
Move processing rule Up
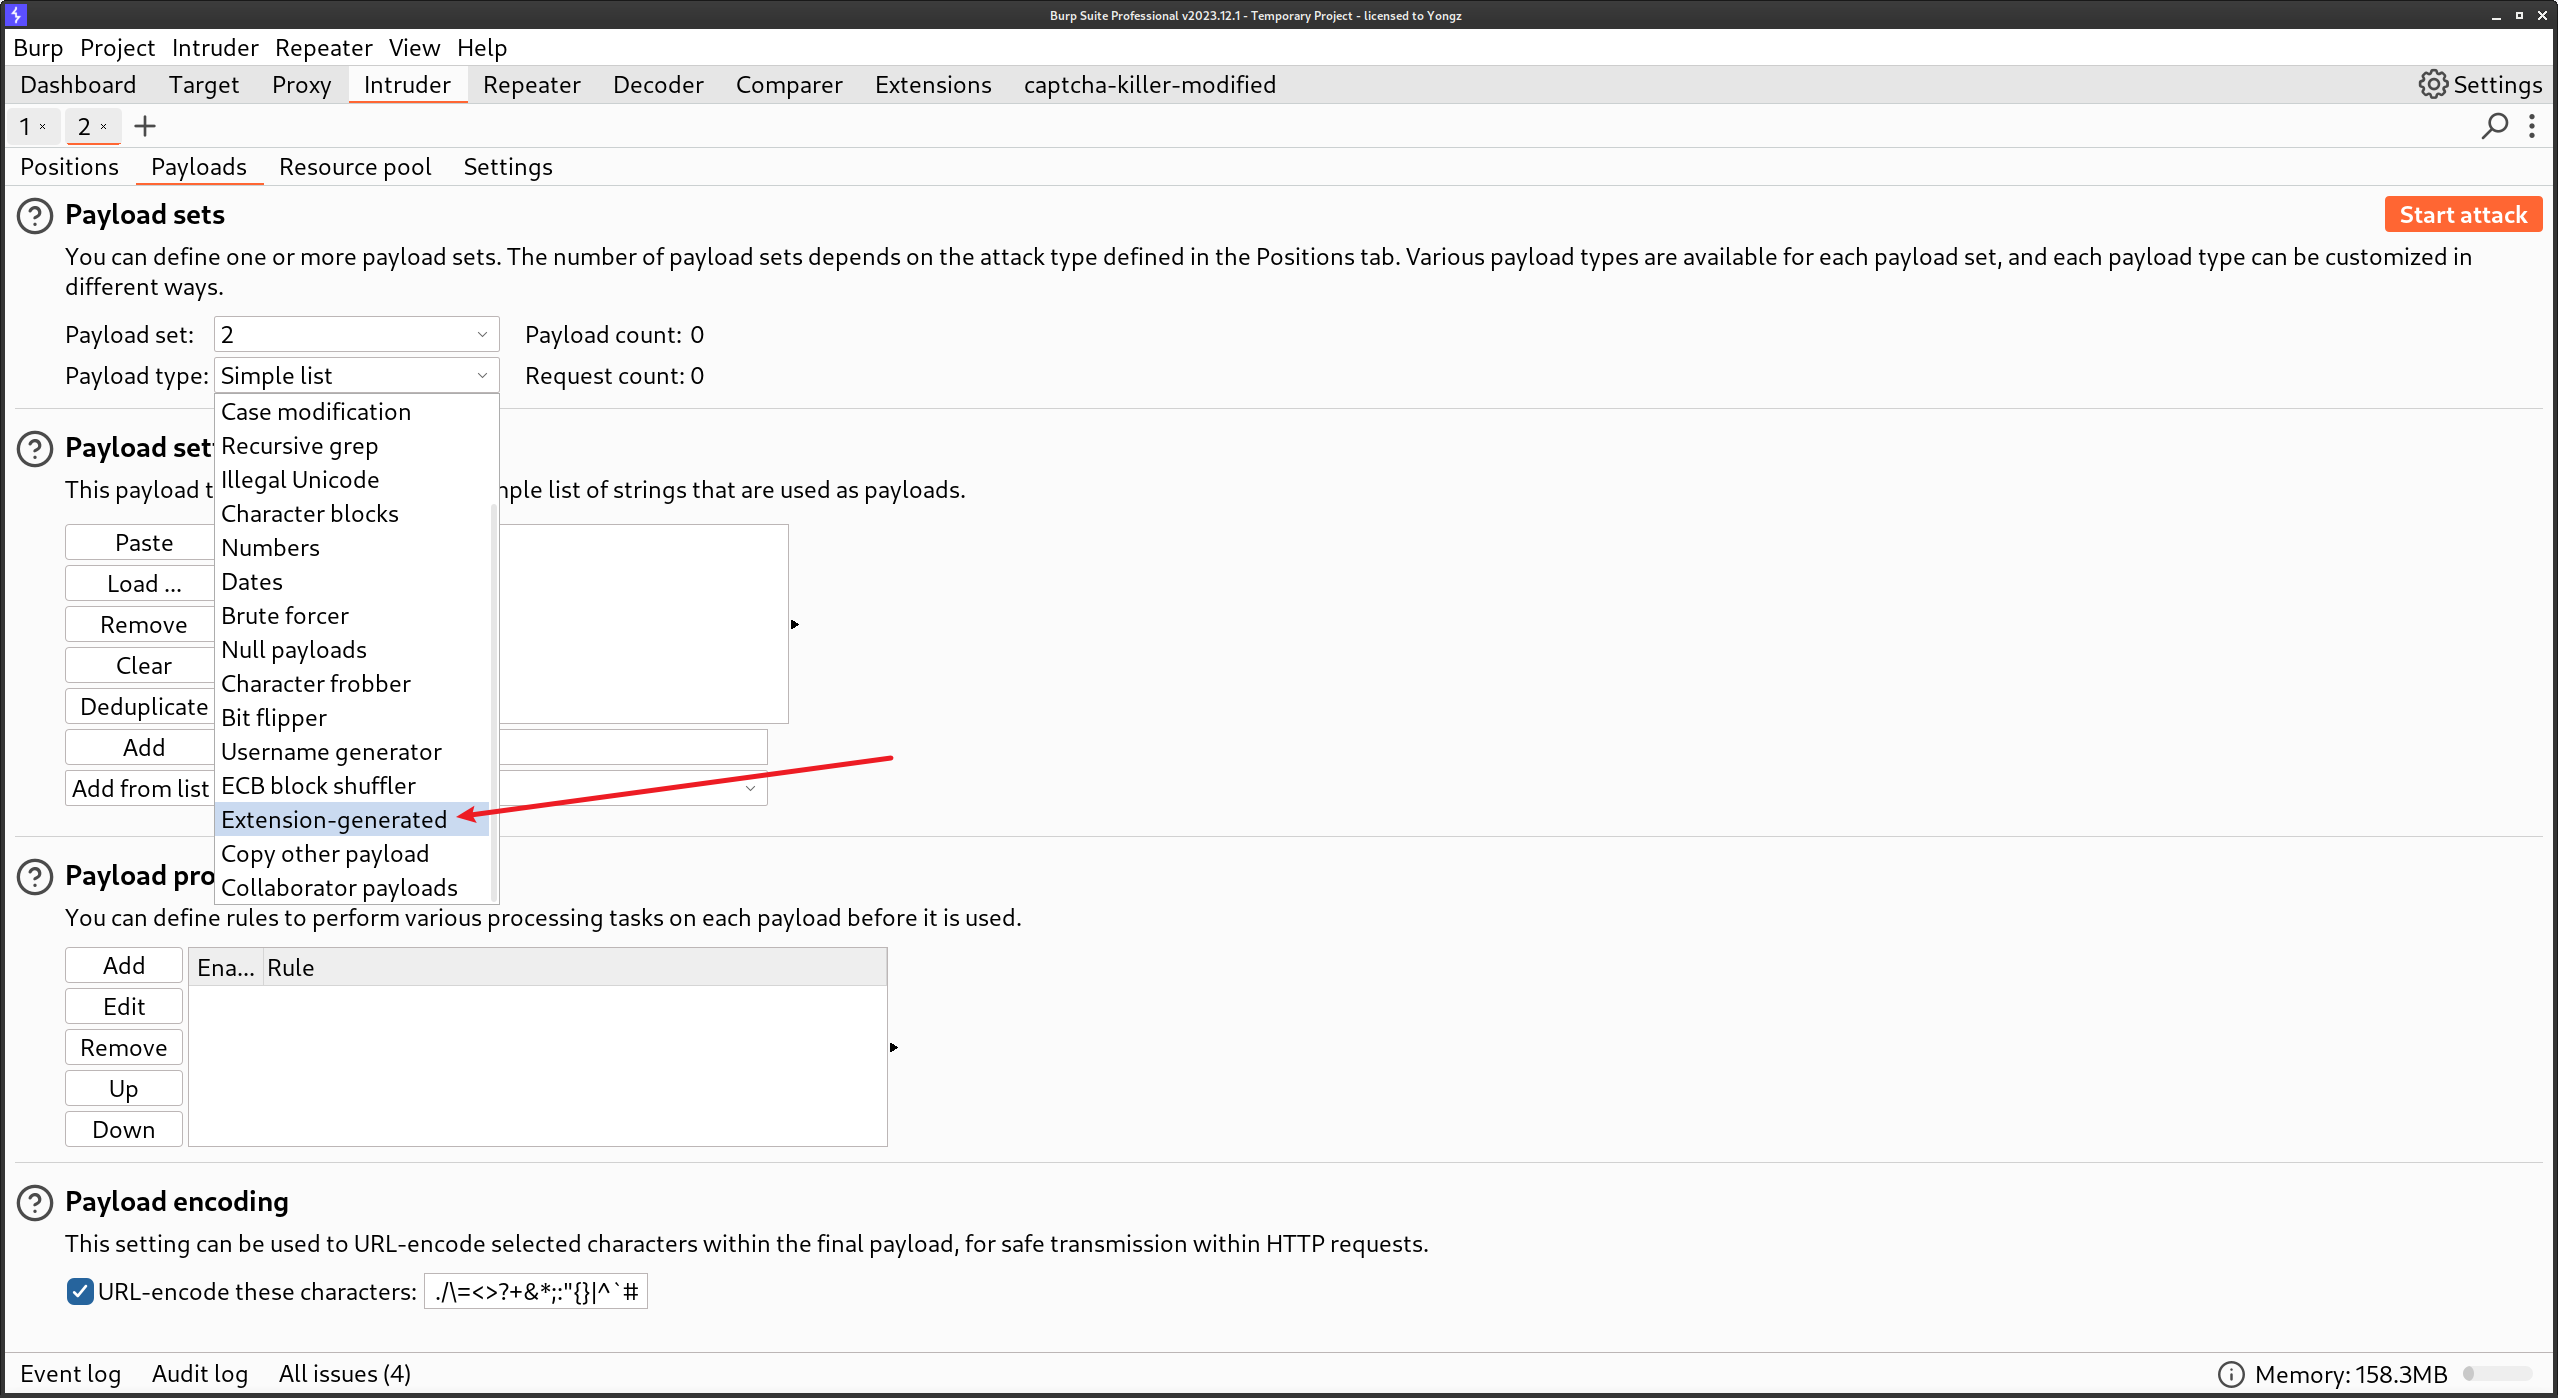pyautogui.click(x=124, y=1089)
